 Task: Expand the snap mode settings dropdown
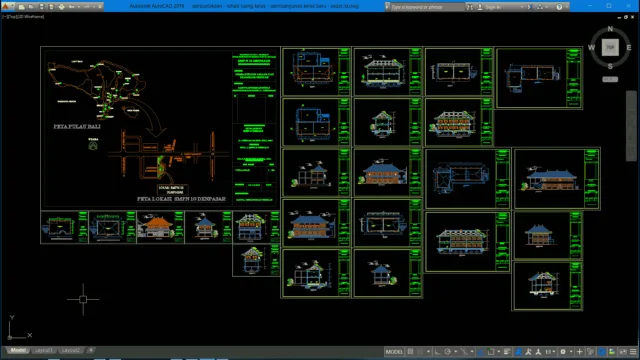pyautogui.click(x=428, y=352)
